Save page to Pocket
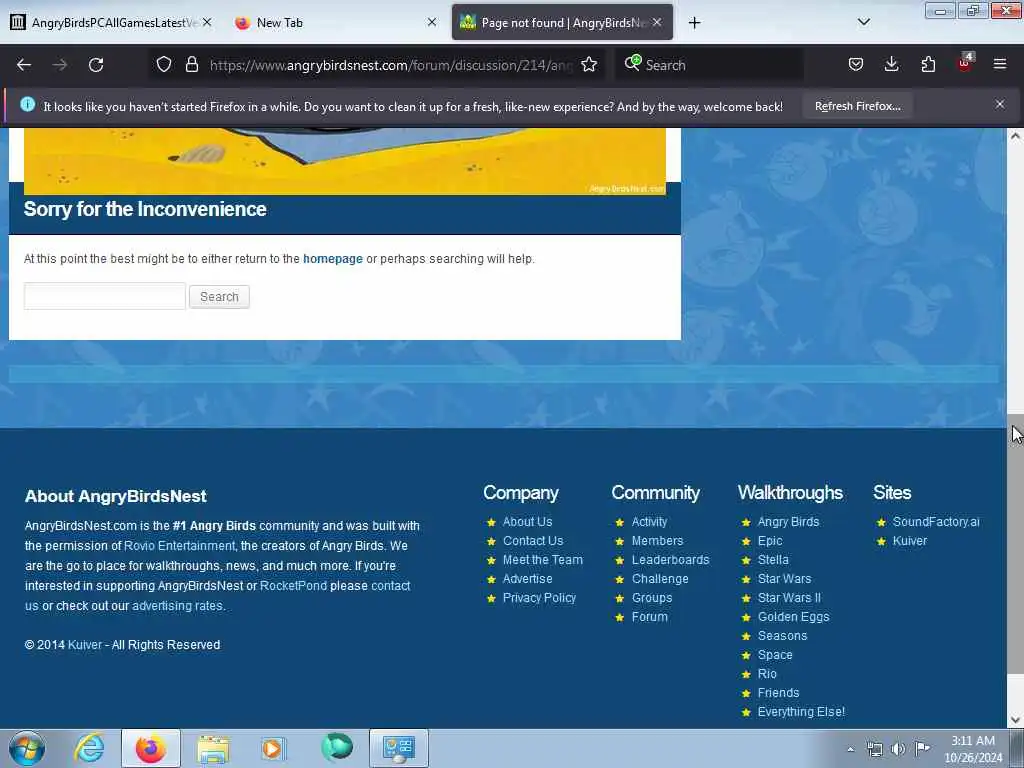 point(856,65)
